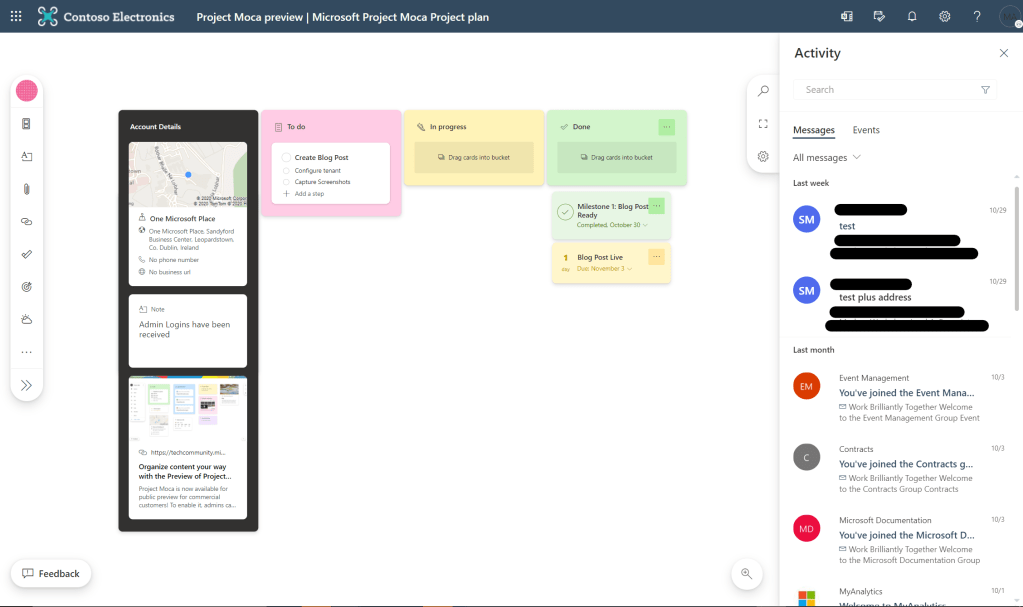The width and height of the screenshot is (1023, 607).
Task: Uncheck the Milestone 1 completed circle
Action: pyautogui.click(x=565, y=212)
